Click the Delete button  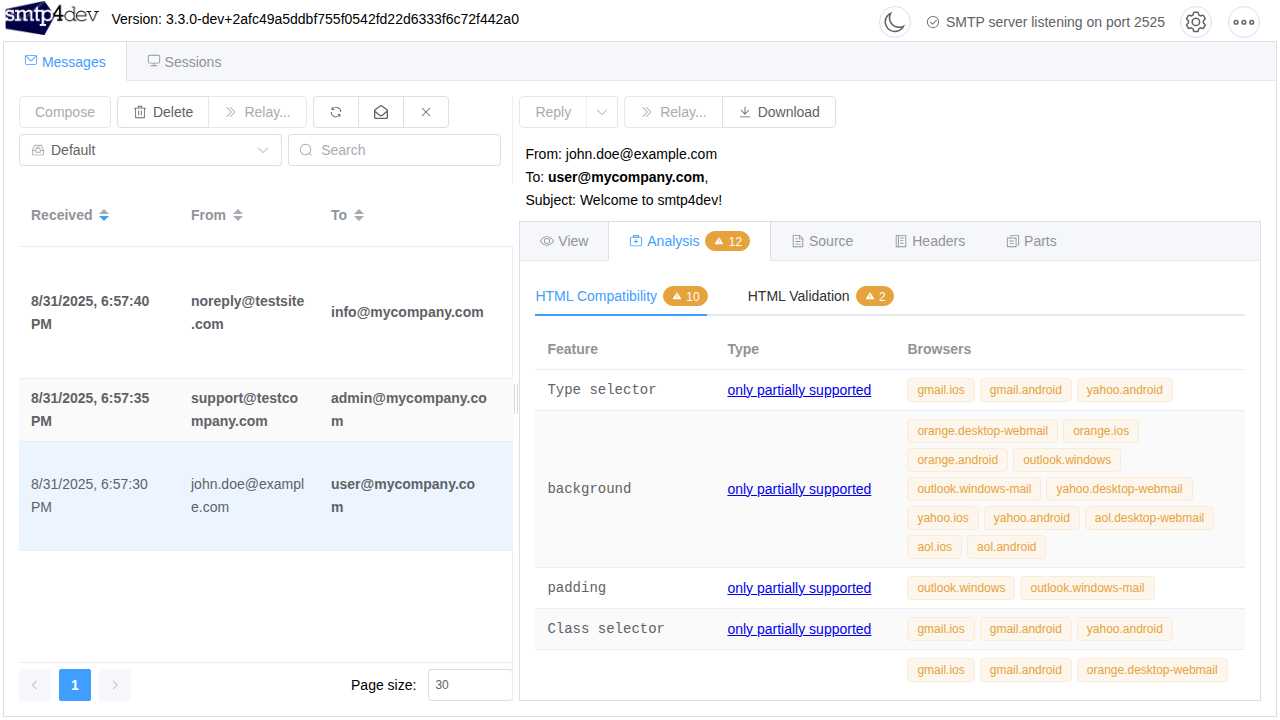click(x=163, y=112)
